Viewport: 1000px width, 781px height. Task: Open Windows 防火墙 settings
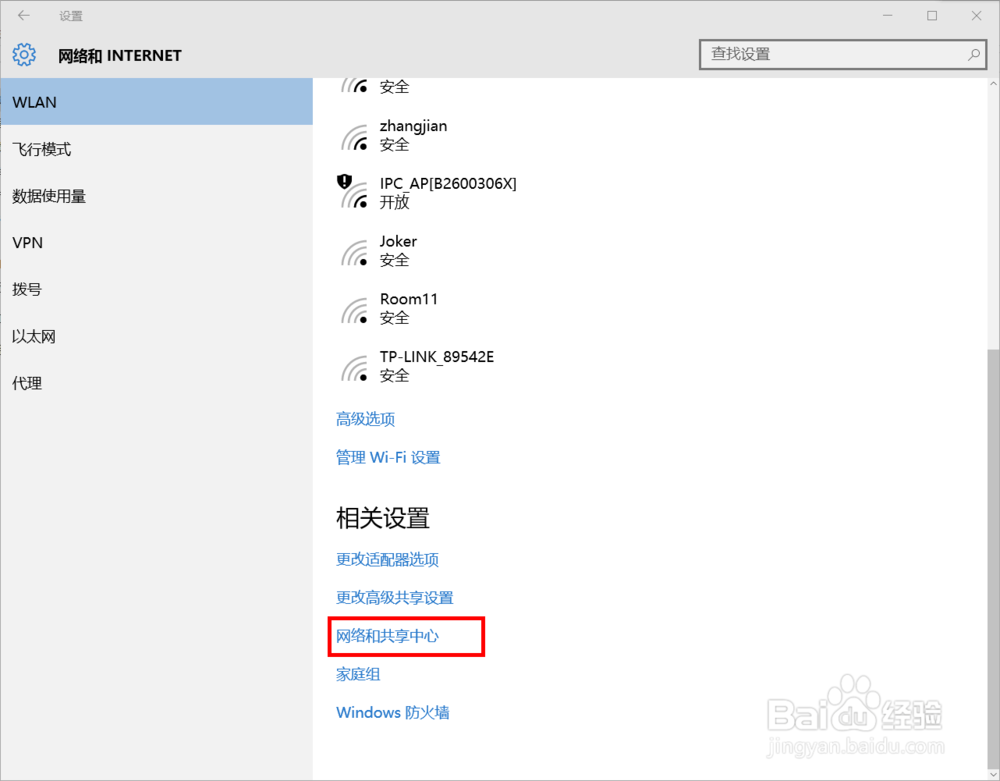click(392, 712)
